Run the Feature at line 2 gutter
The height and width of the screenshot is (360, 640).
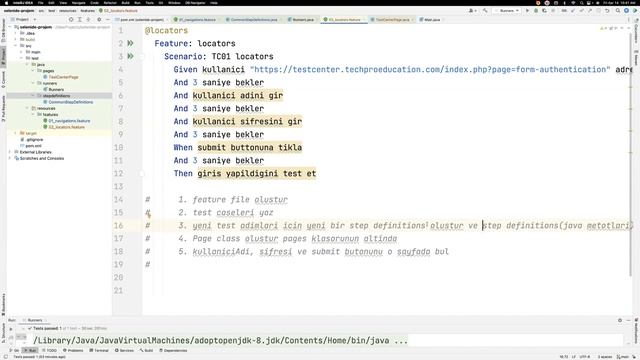pos(130,43)
